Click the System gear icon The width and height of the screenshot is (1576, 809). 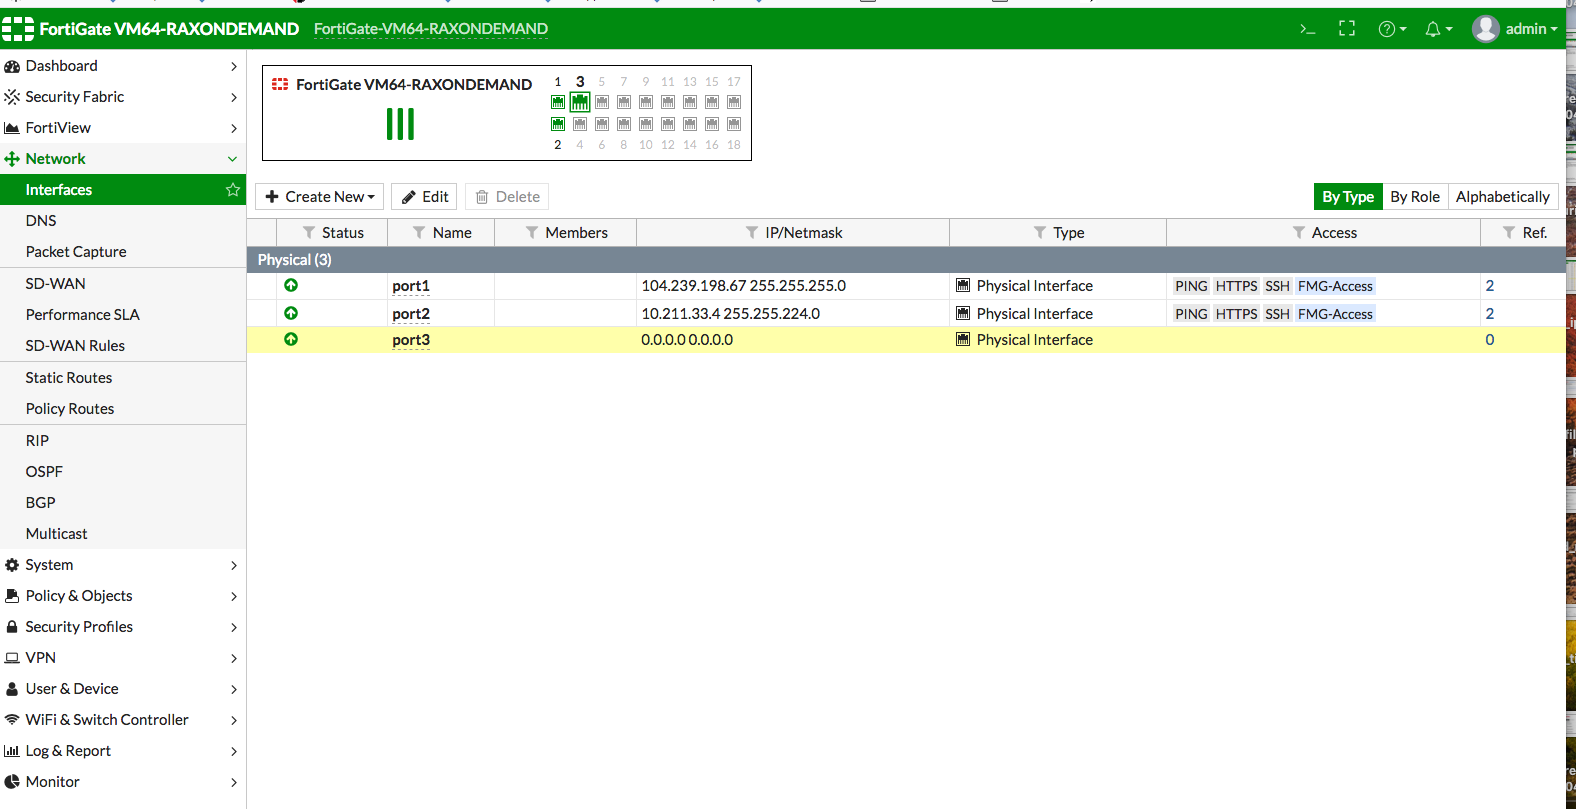(12, 565)
